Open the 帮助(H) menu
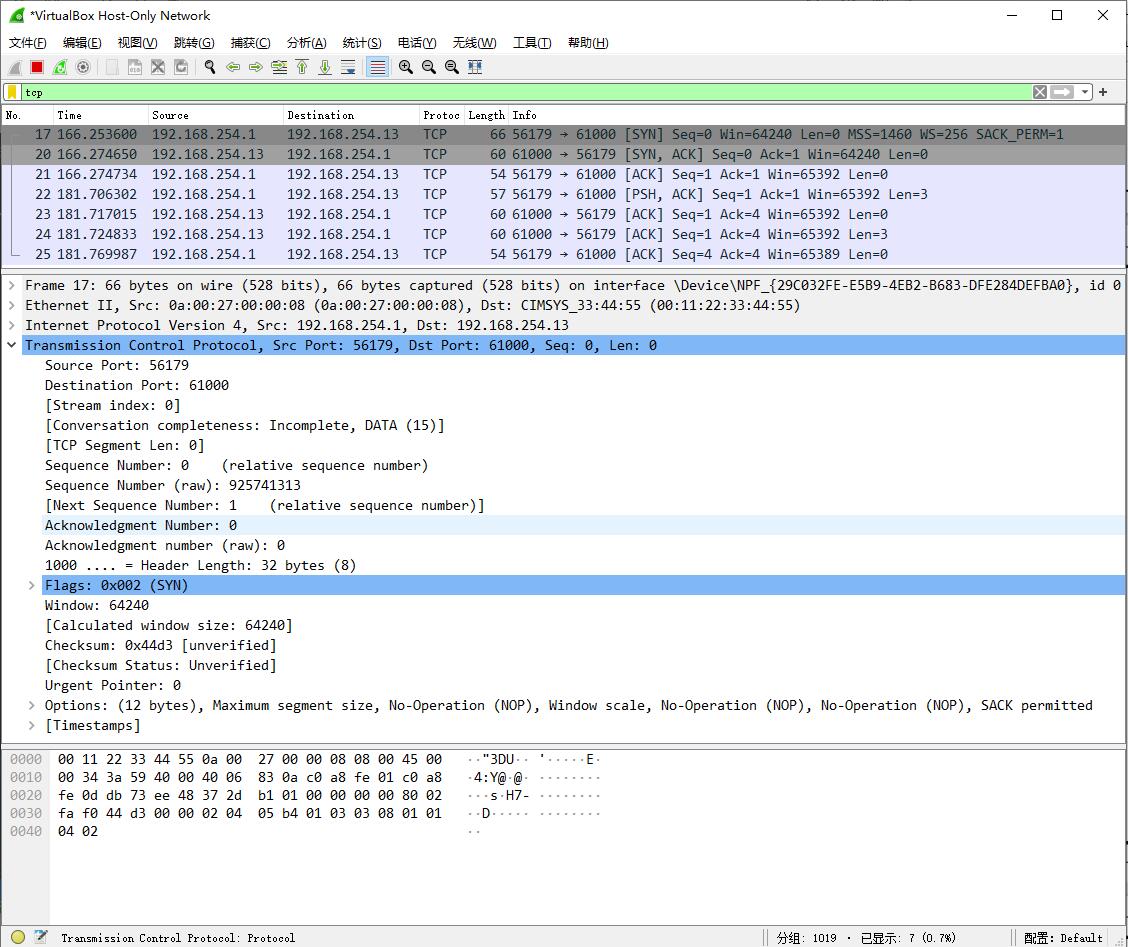The height and width of the screenshot is (947, 1128). pyautogui.click(x=588, y=43)
